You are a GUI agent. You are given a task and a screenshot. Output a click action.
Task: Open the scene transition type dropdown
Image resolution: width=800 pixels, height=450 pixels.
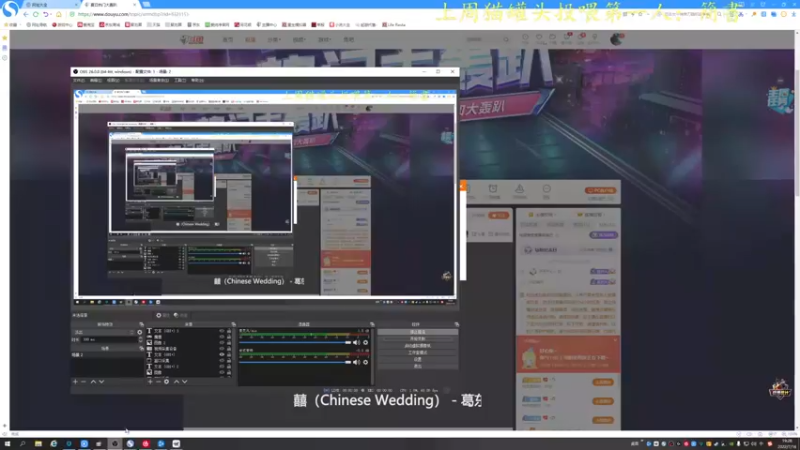tap(104, 332)
